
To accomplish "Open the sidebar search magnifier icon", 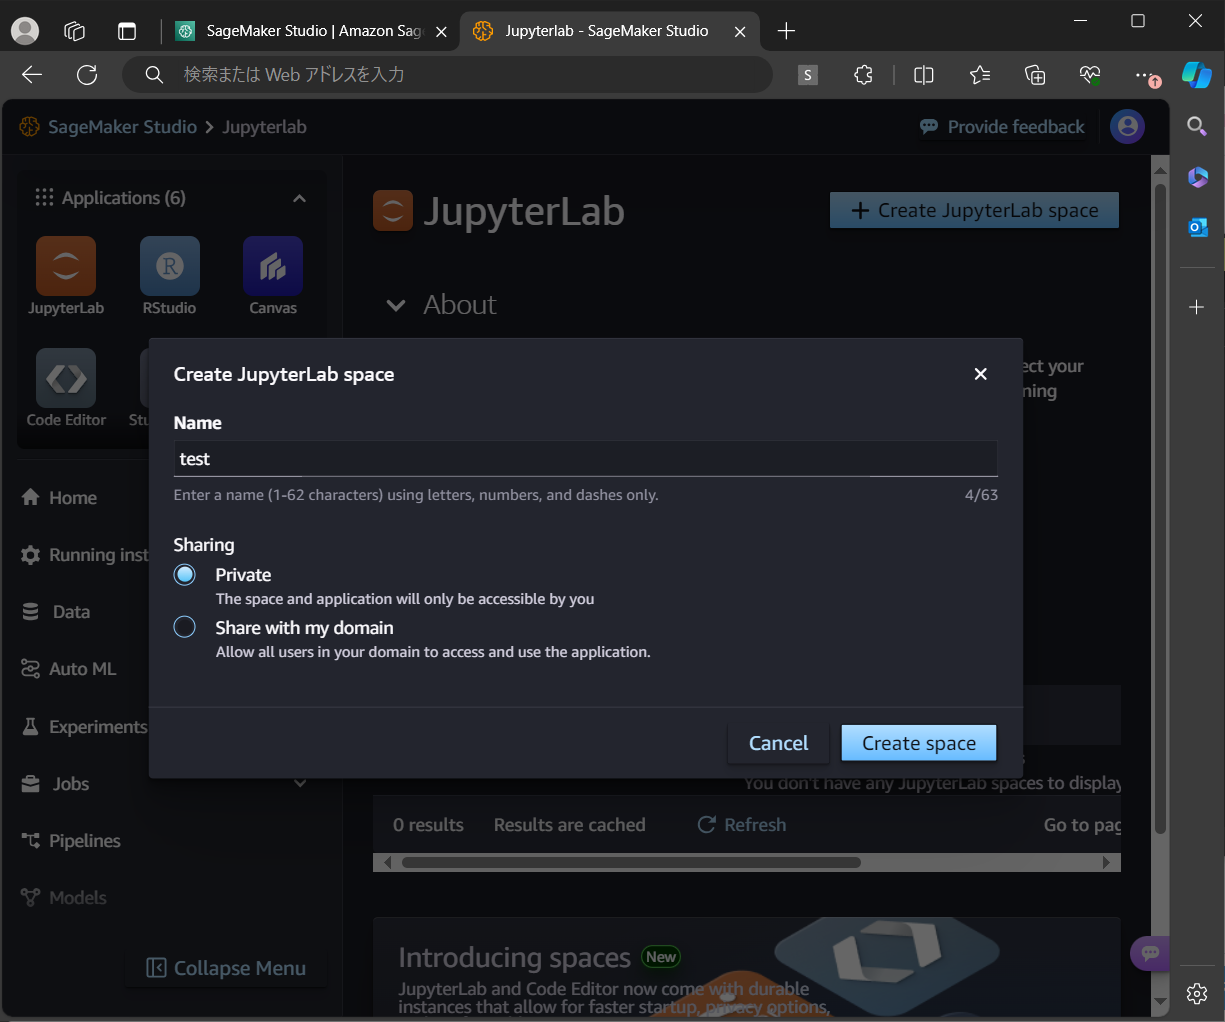I will 1197,126.
